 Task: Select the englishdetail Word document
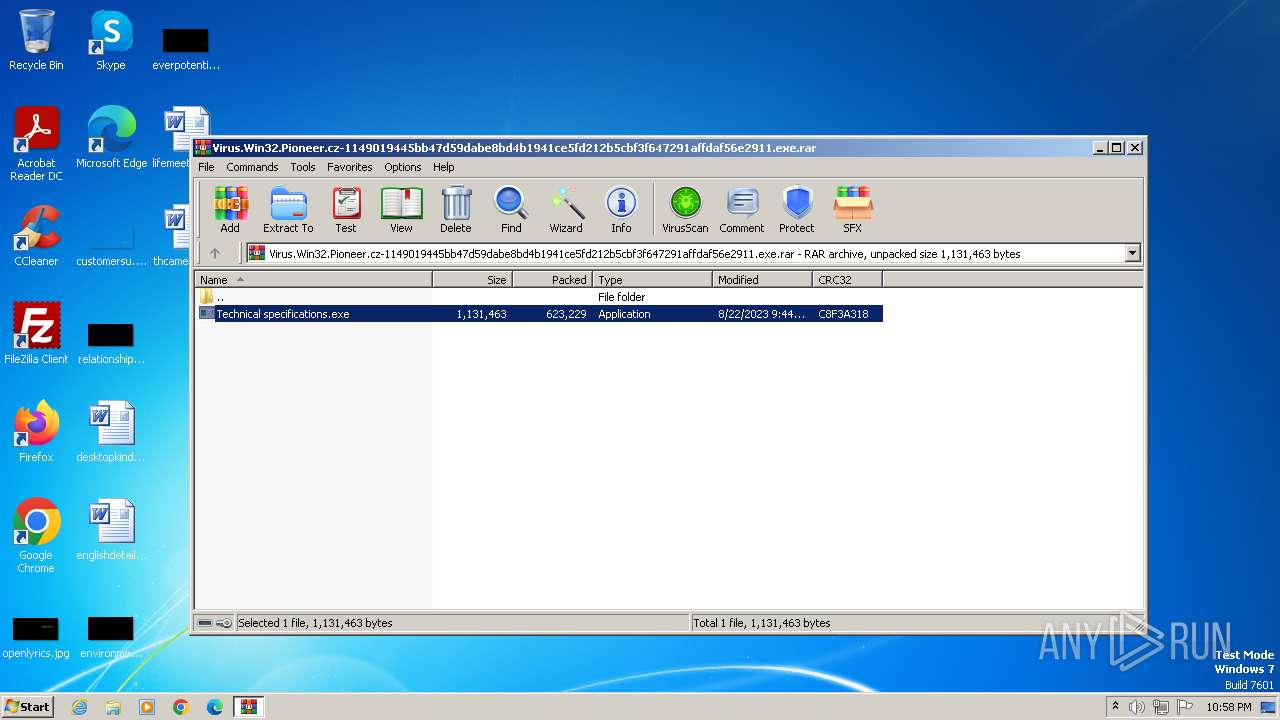111,530
